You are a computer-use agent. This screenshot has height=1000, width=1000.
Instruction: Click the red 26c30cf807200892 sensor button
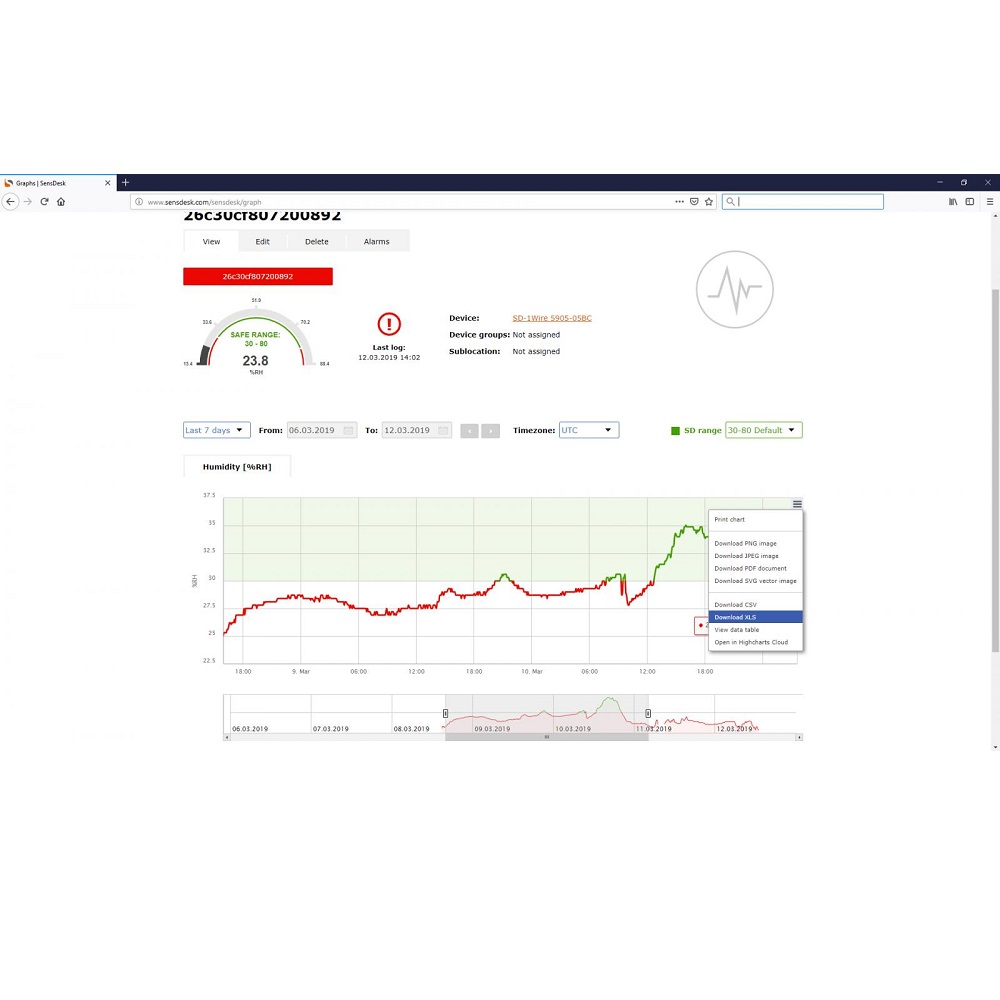pyautogui.click(x=258, y=276)
